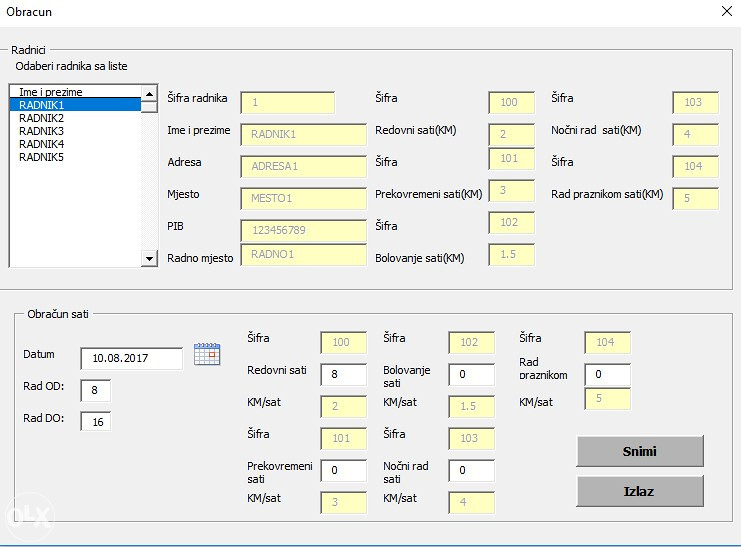Click the Šifra radnika field
Screen dimensions: 741x547
(x=287, y=103)
